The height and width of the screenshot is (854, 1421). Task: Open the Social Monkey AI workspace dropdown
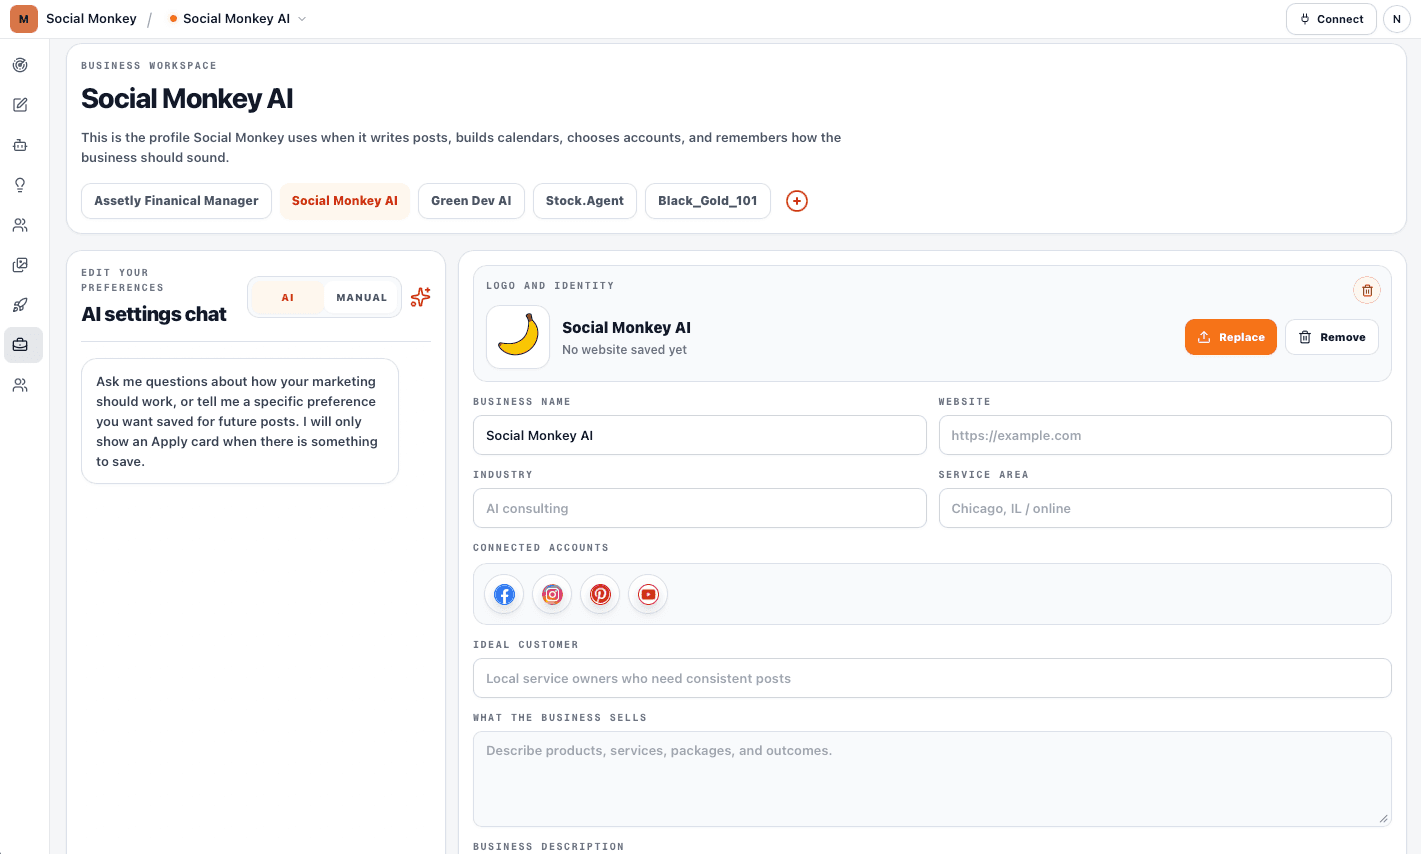(238, 19)
